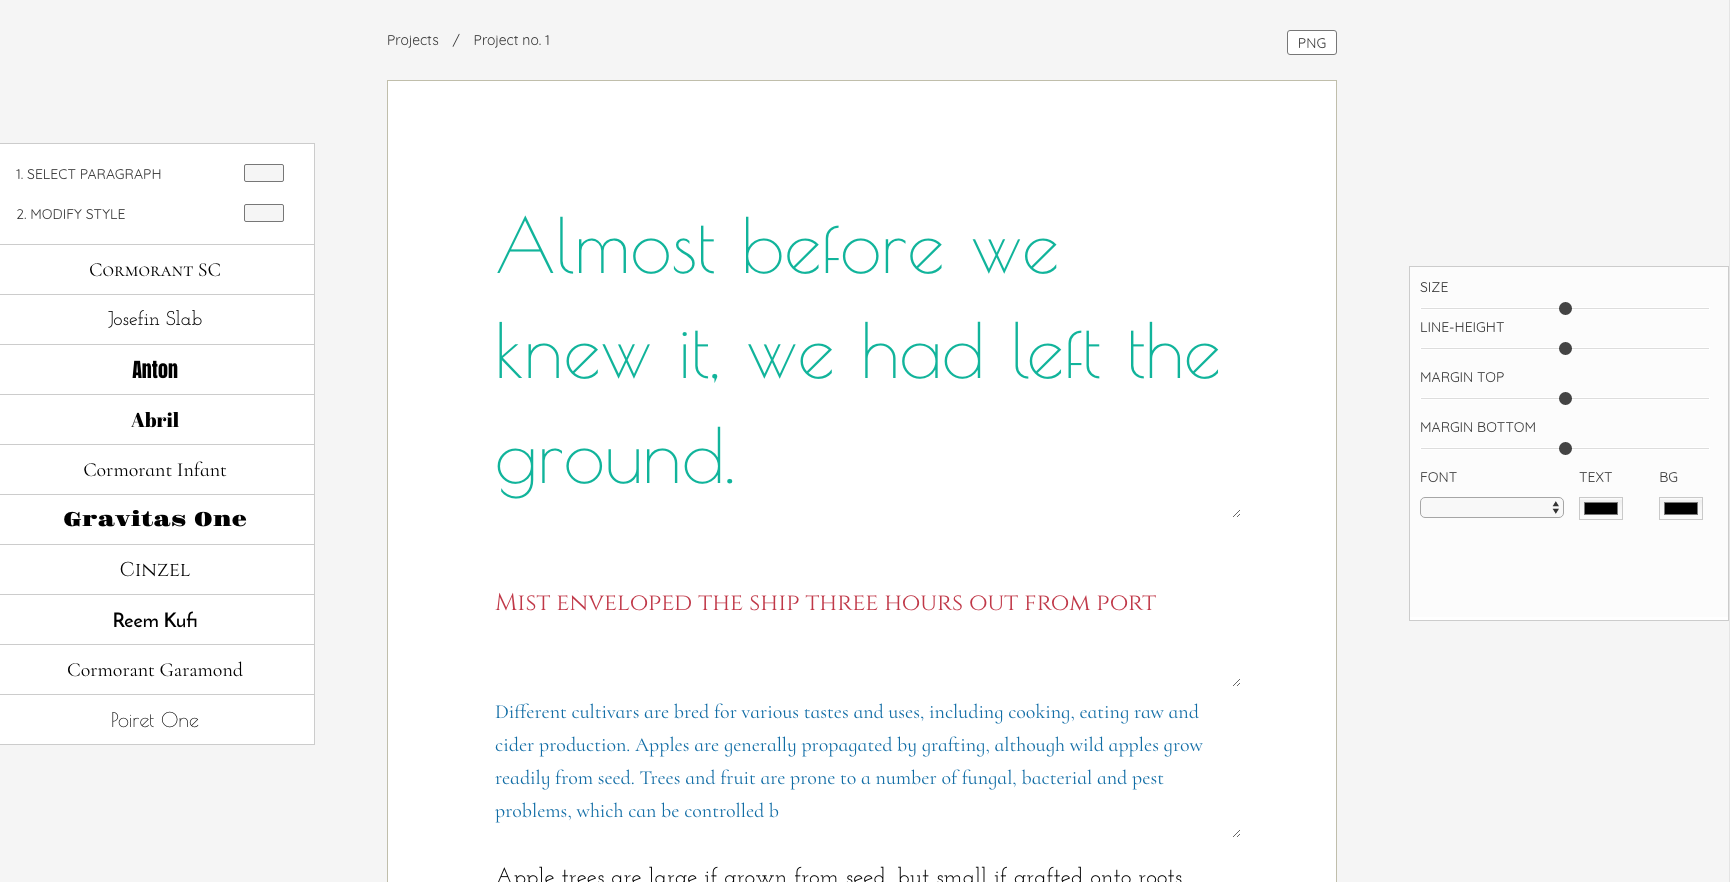Viewport: 1730px width, 882px height.
Task: Click the Size slider handle
Action: (1565, 309)
